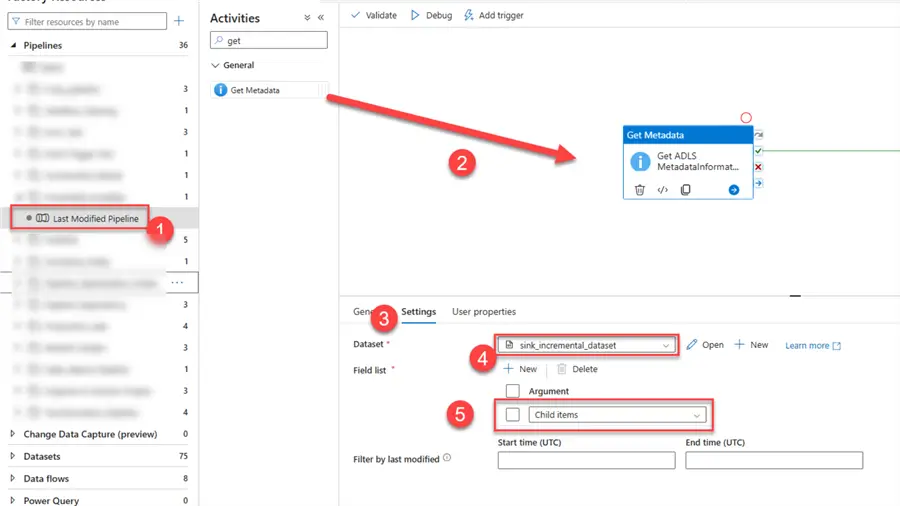Expand the Datasets tree section
Screen dimensions: 900x506
point(13,457)
